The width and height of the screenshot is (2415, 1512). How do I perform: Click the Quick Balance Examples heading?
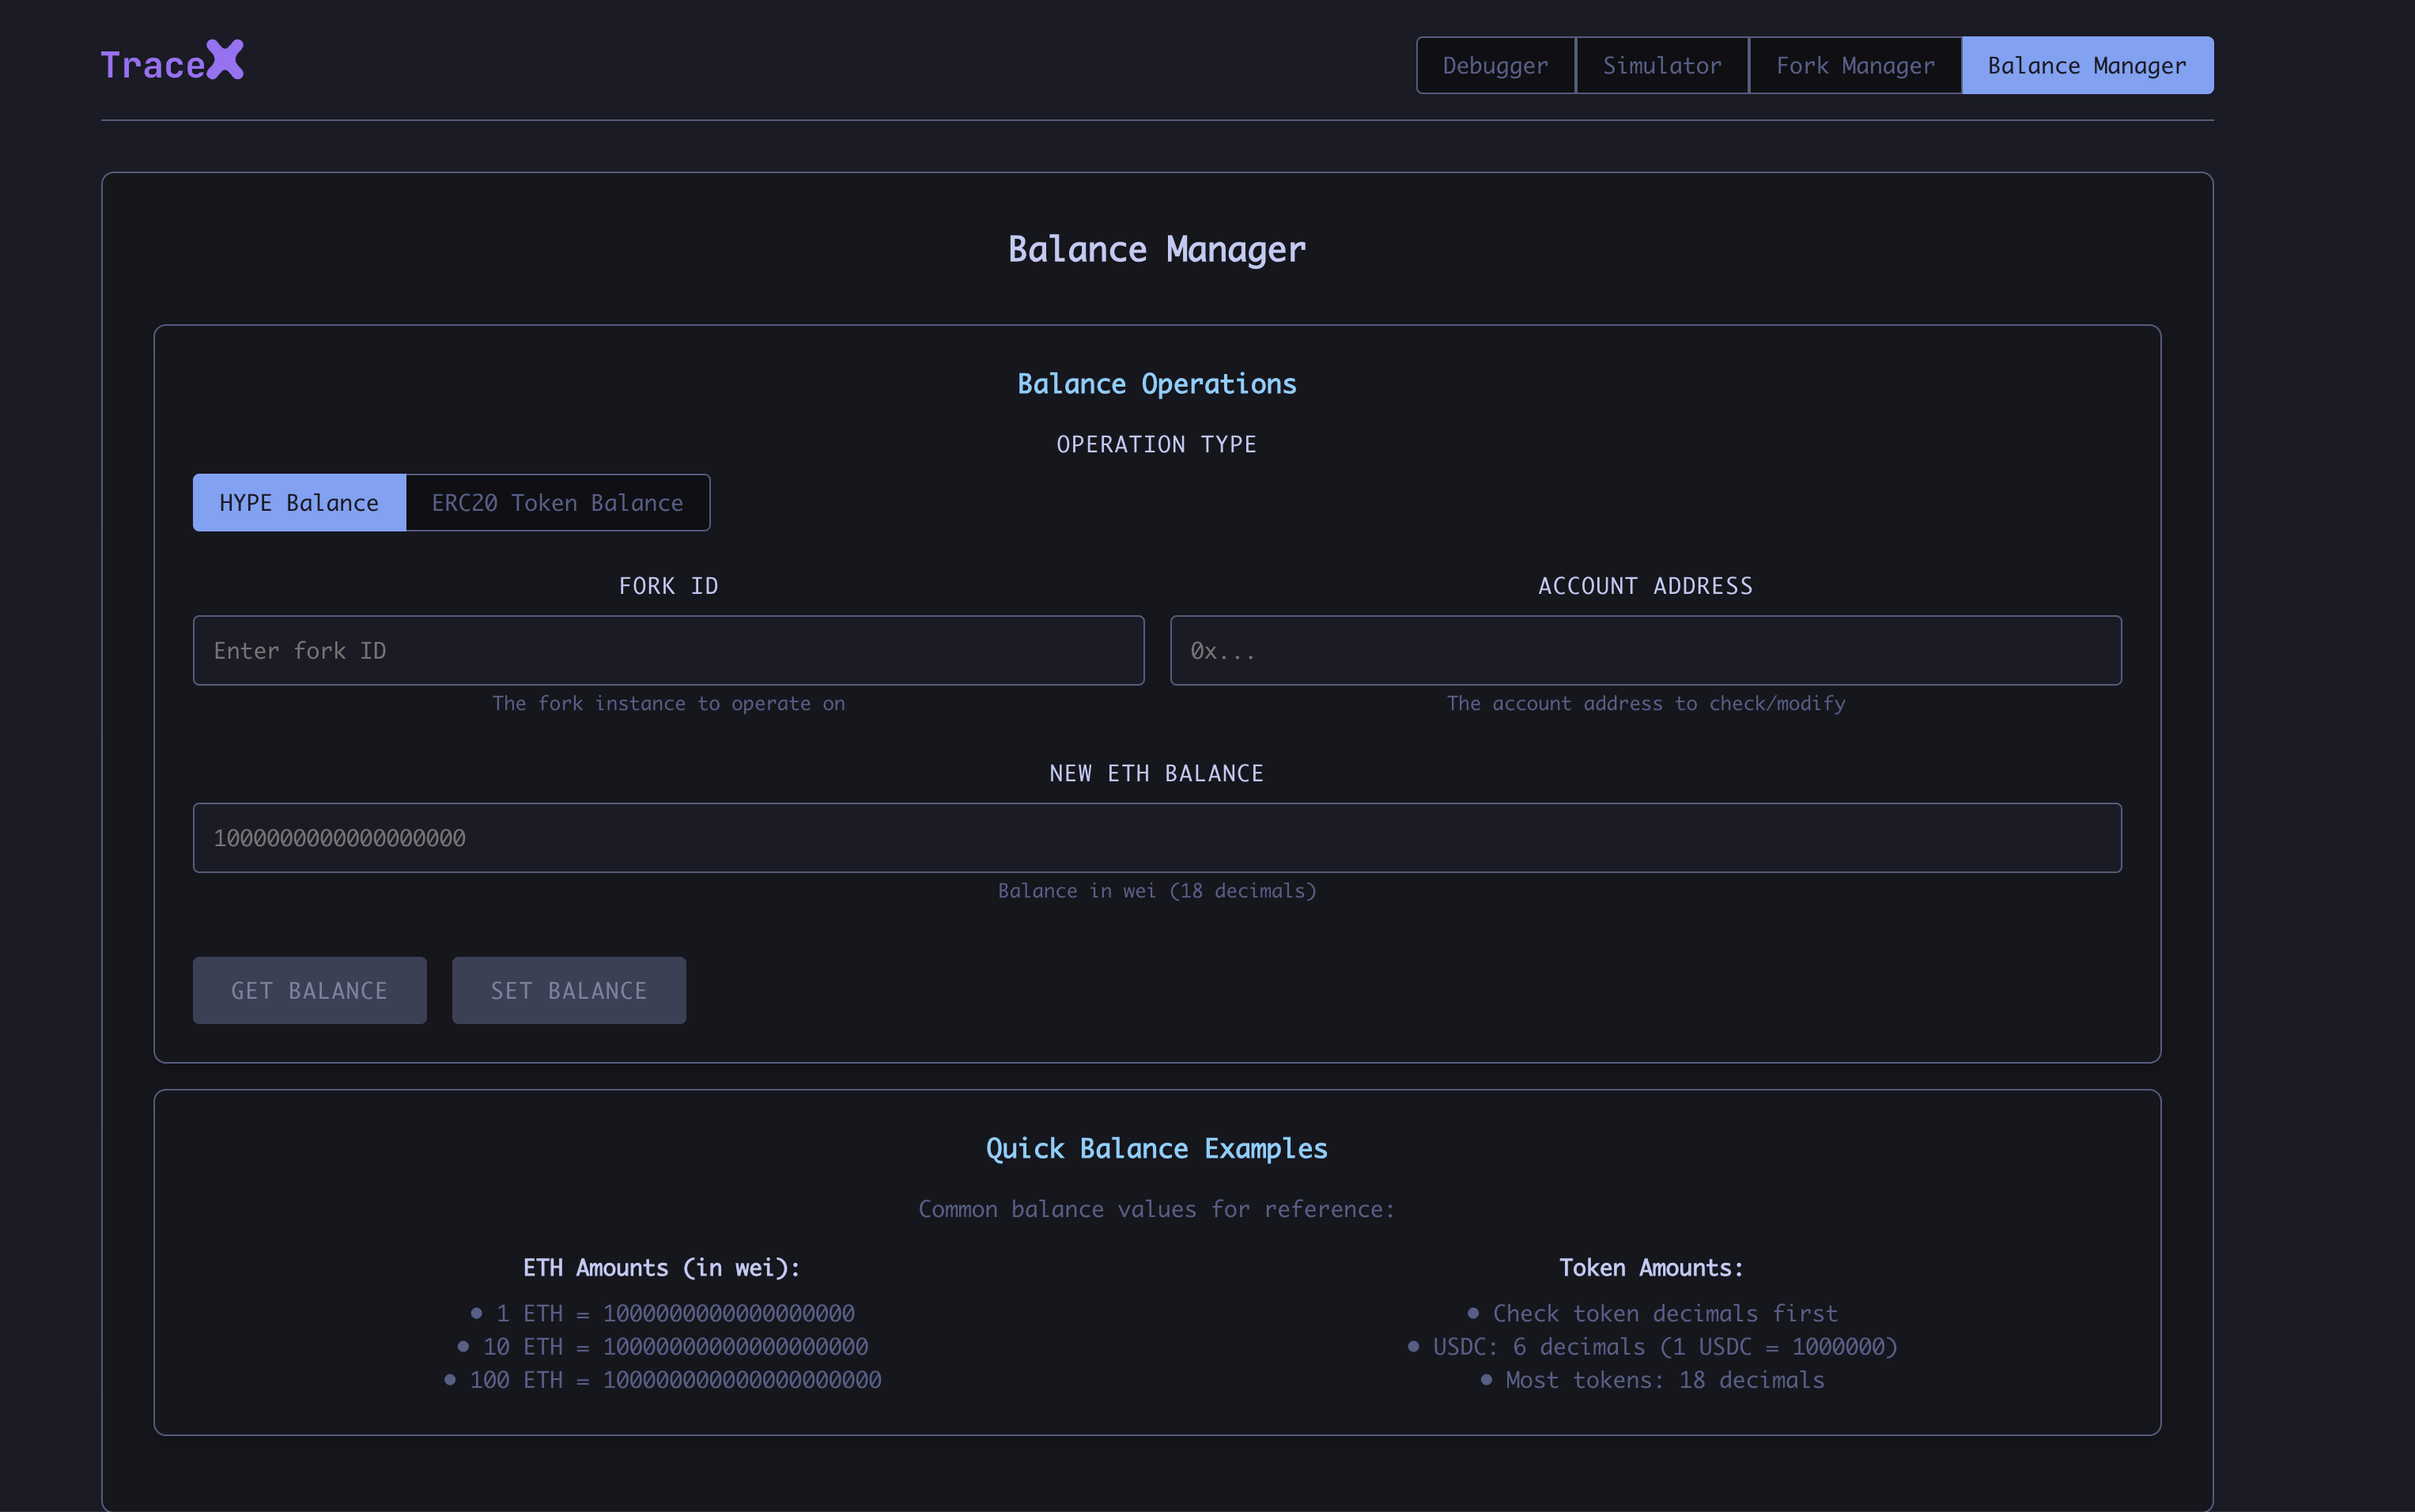click(1156, 1149)
